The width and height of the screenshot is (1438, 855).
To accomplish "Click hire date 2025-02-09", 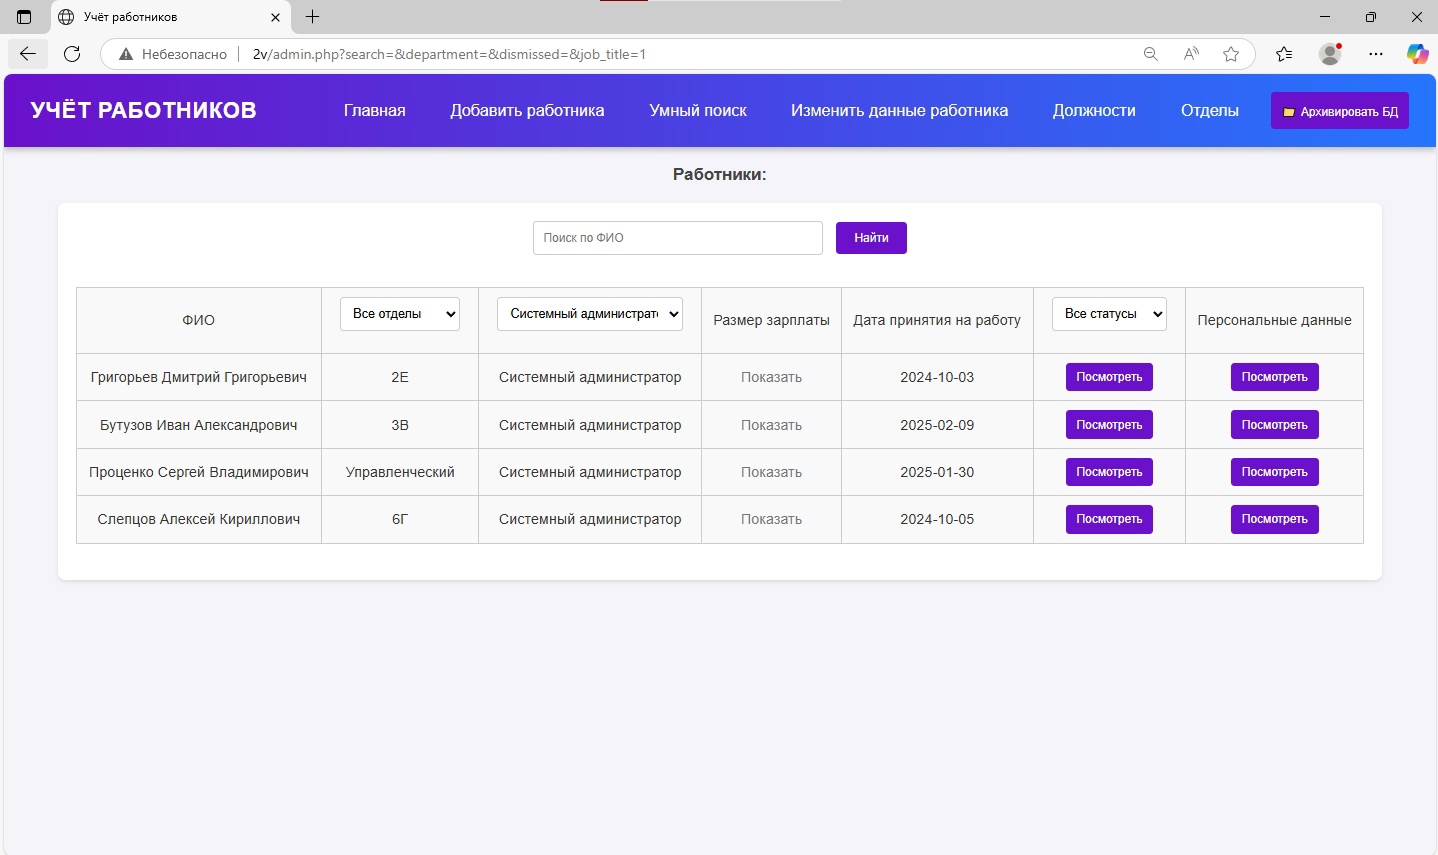I will click(937, 425).
